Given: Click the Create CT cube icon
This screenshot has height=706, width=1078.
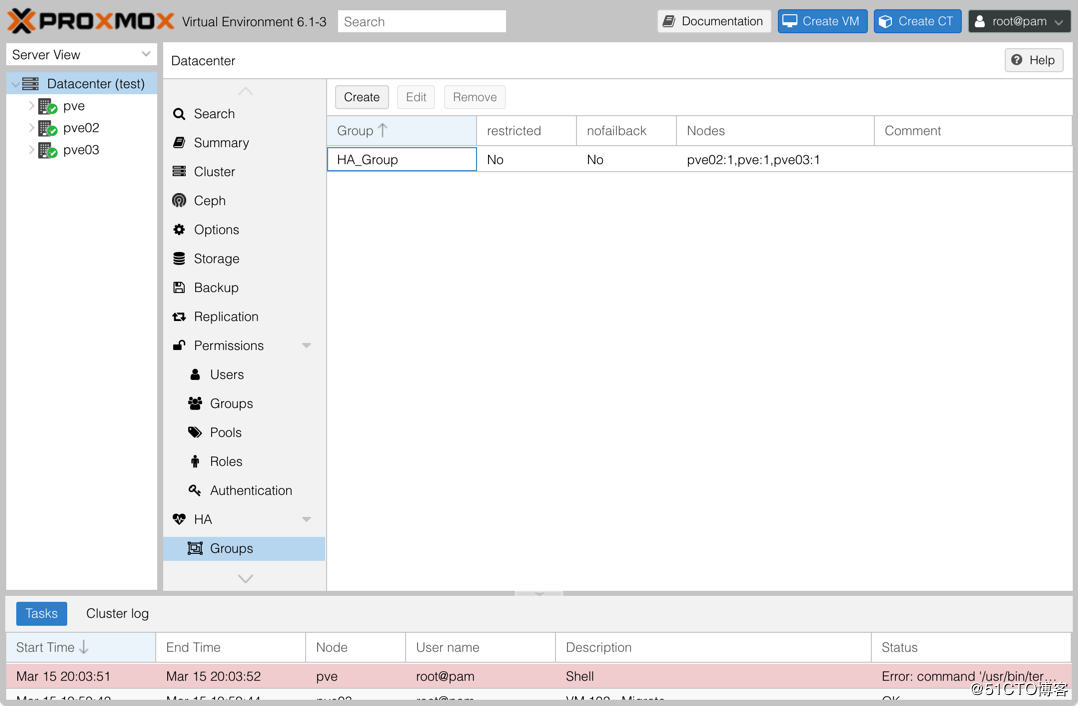Looking at the screenshot, I should [x=886, y=21].
